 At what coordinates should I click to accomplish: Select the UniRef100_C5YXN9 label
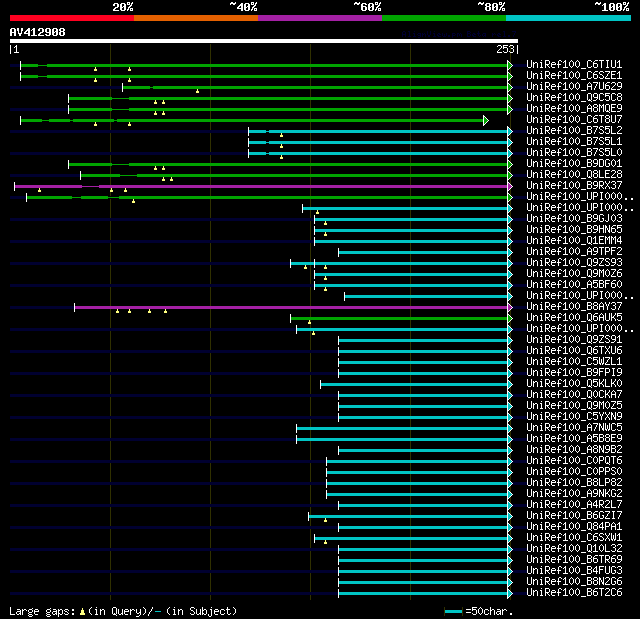tap(574, 417)
